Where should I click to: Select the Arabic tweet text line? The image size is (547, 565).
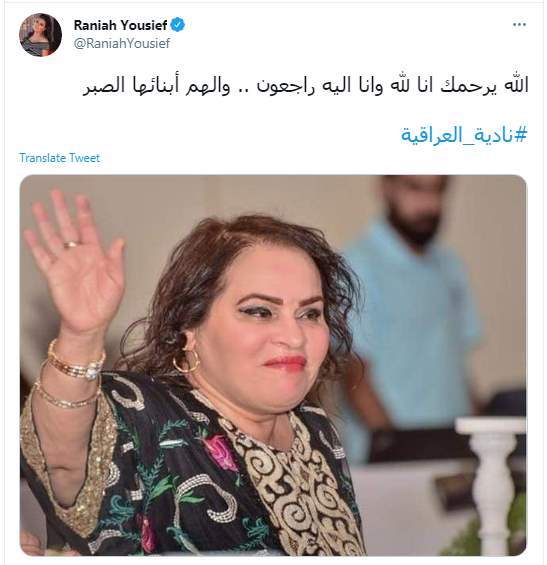click(x=306, y=86)
